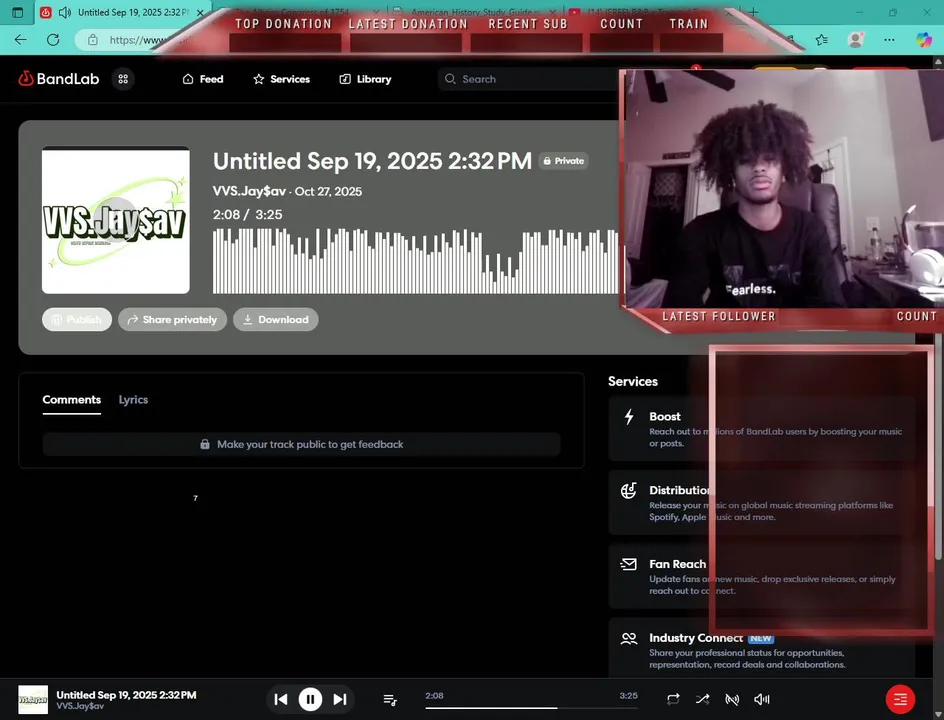The image size is (944, 720).
Task: Download the track
Action: (276, 320)
